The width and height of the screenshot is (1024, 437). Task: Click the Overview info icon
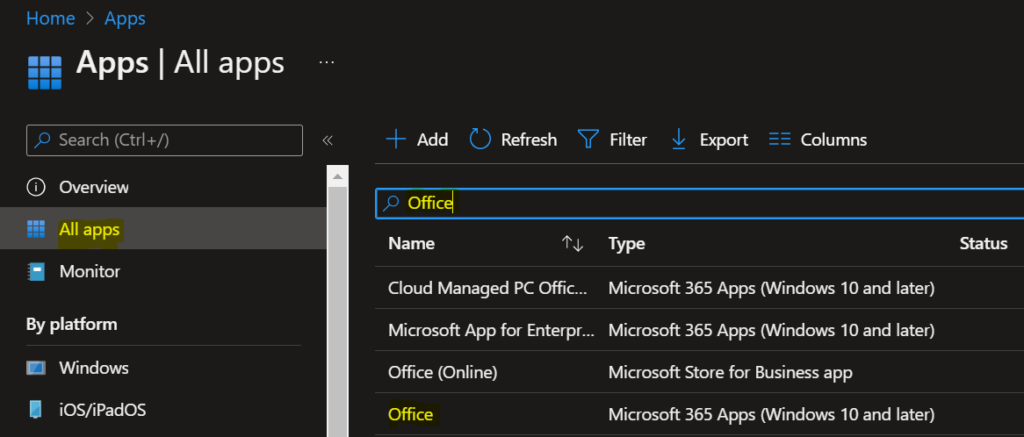click(x=36, y=187)
